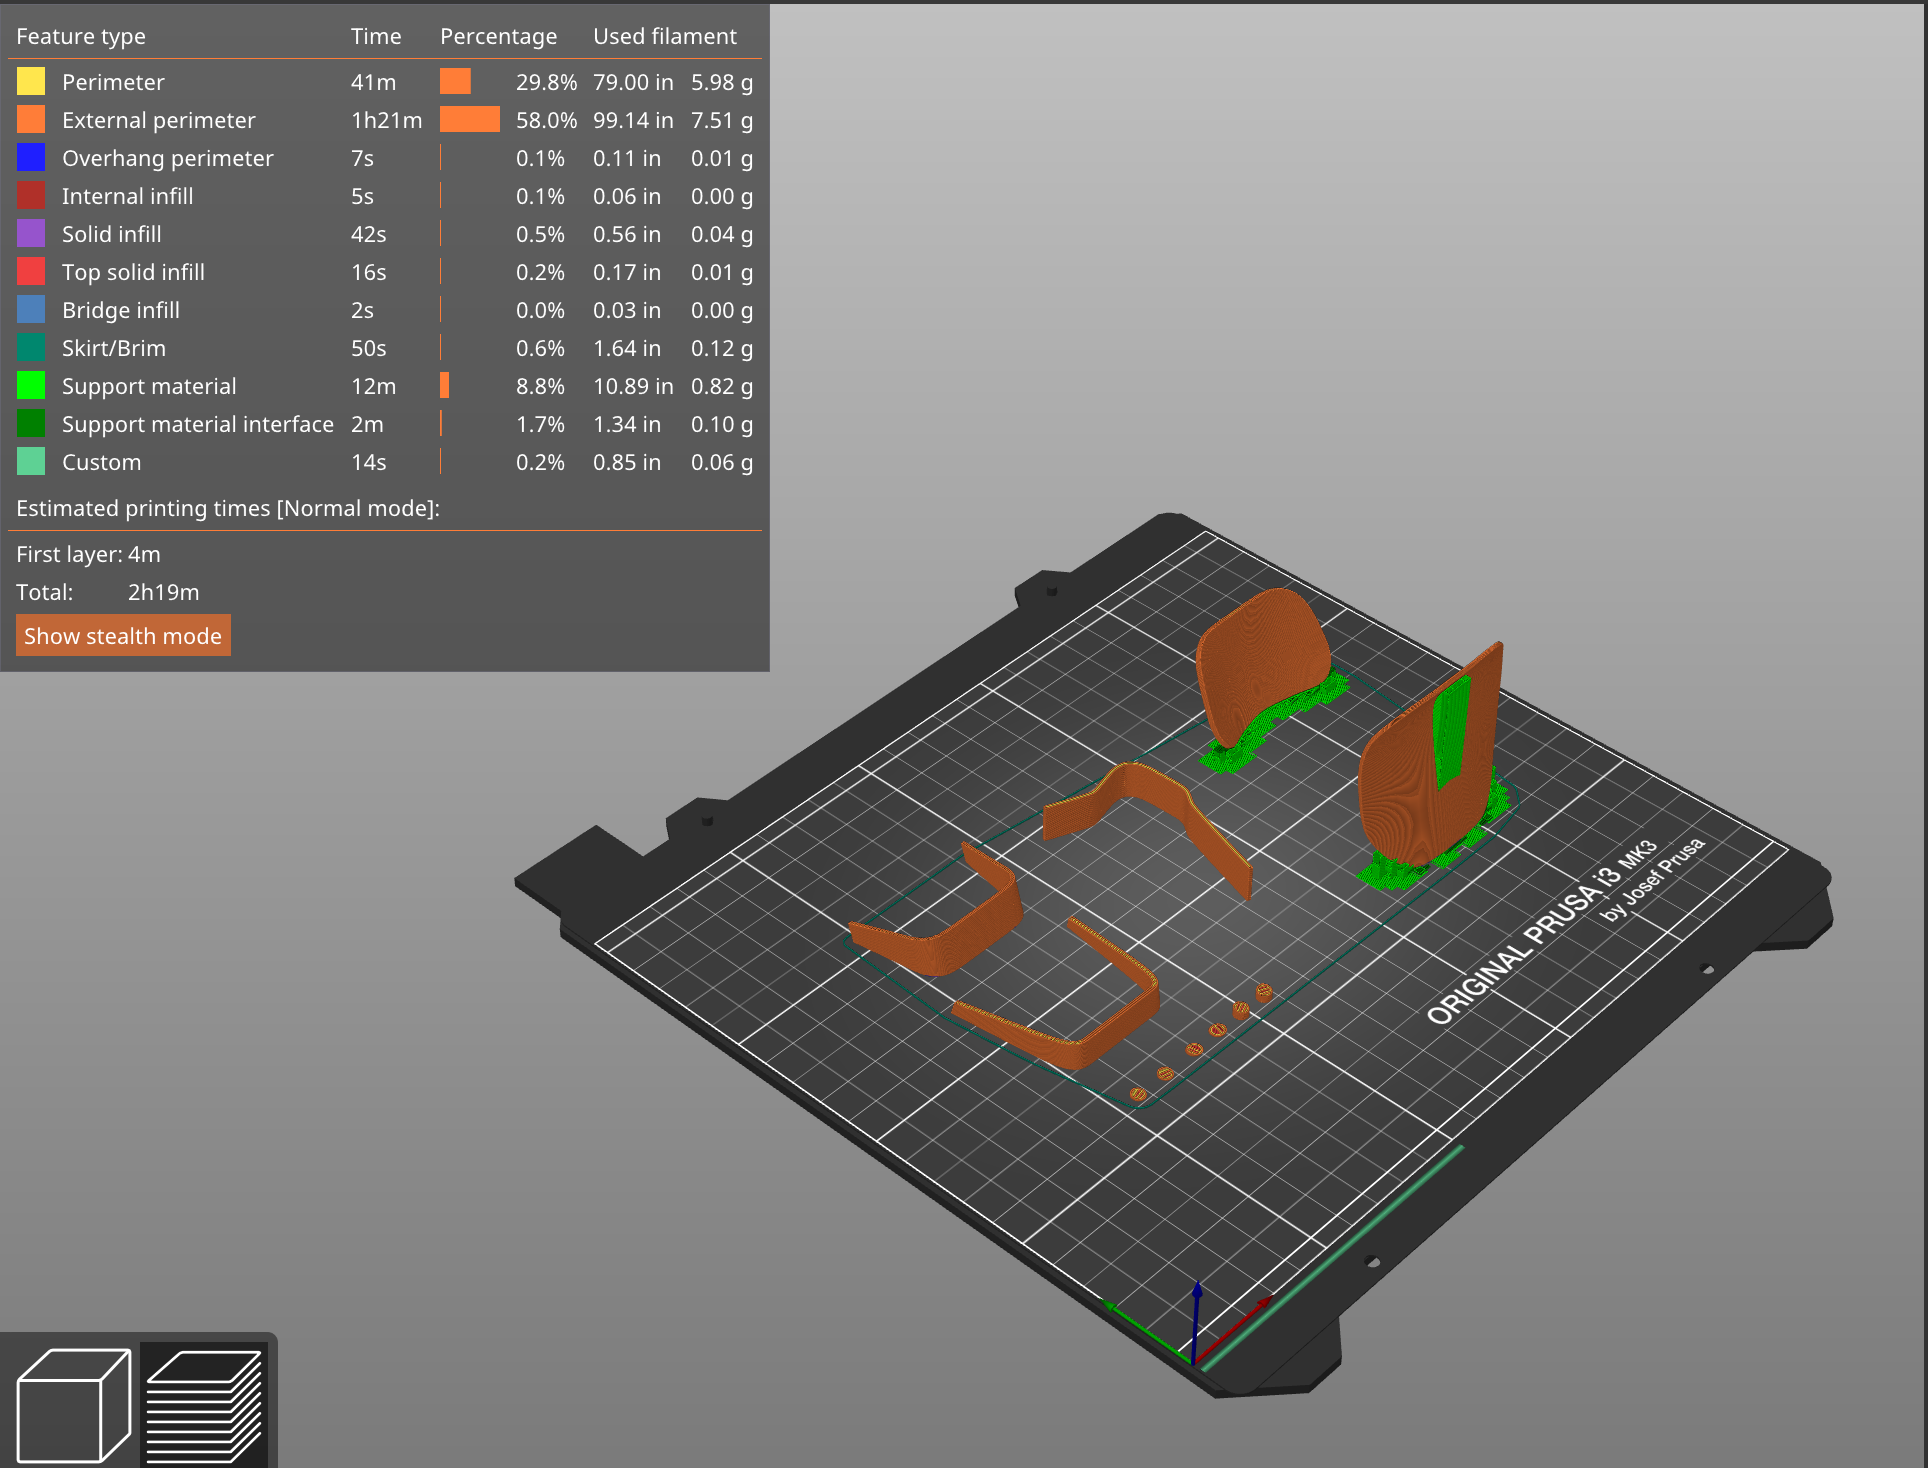Select the Custom feature label
Image resolution: width=1928 pixels, height=1468 pixels.
pos(101,462)
